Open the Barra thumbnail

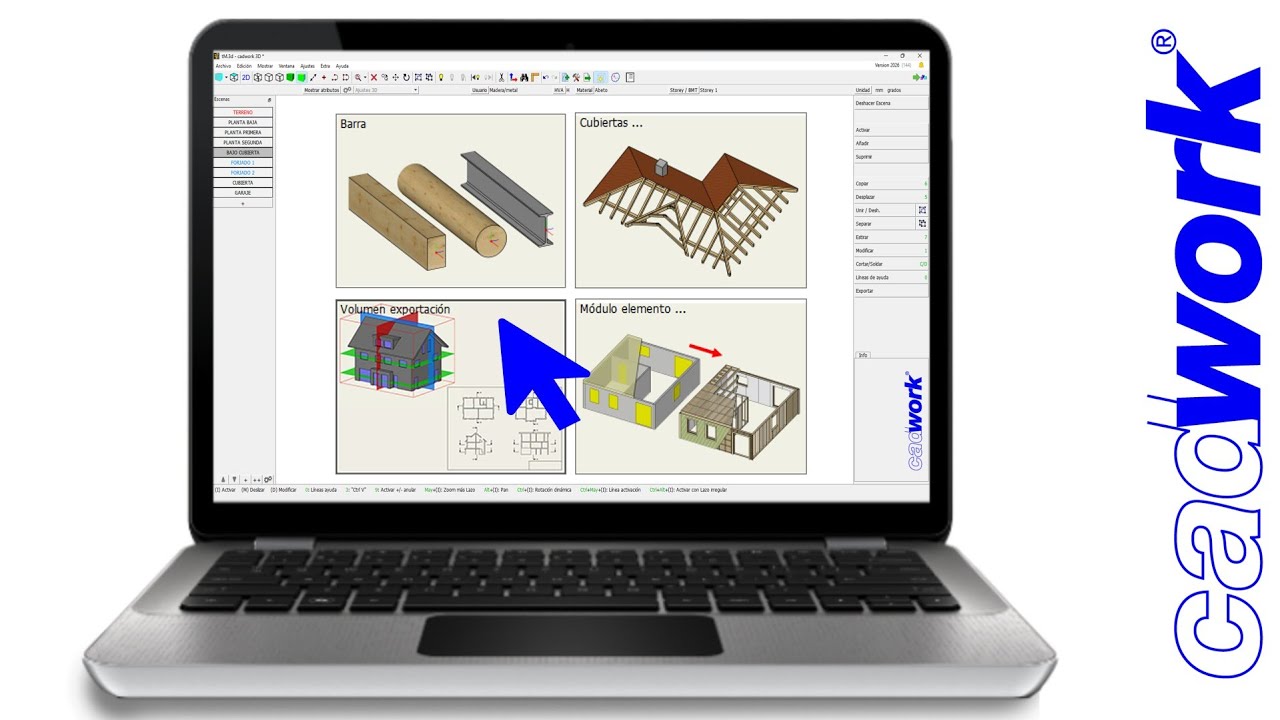[450, 200]
